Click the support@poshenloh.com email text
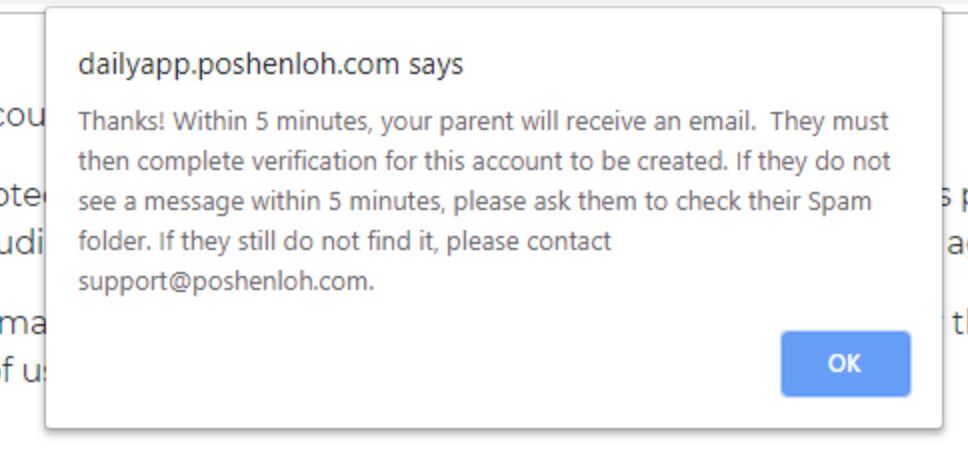 (225, 282)
